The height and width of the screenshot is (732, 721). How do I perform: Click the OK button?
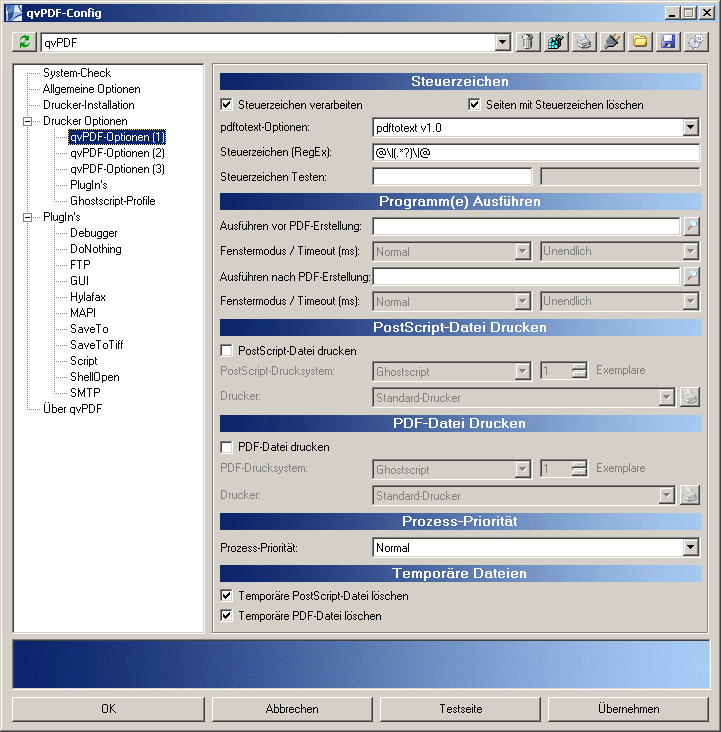tap(108, 709)
